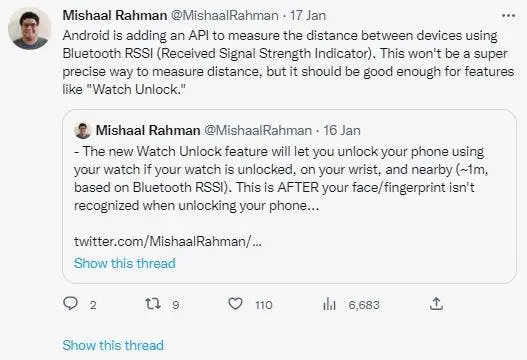View analytics via bar chart icon
This screenshot has height=360, width=527.
pos(329,304)
